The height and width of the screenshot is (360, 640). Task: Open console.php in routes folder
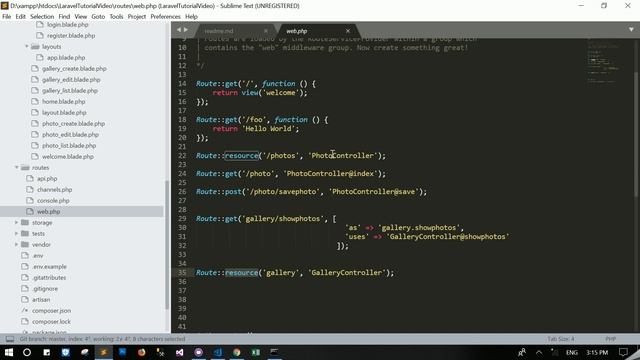click(x=53, y=201)
